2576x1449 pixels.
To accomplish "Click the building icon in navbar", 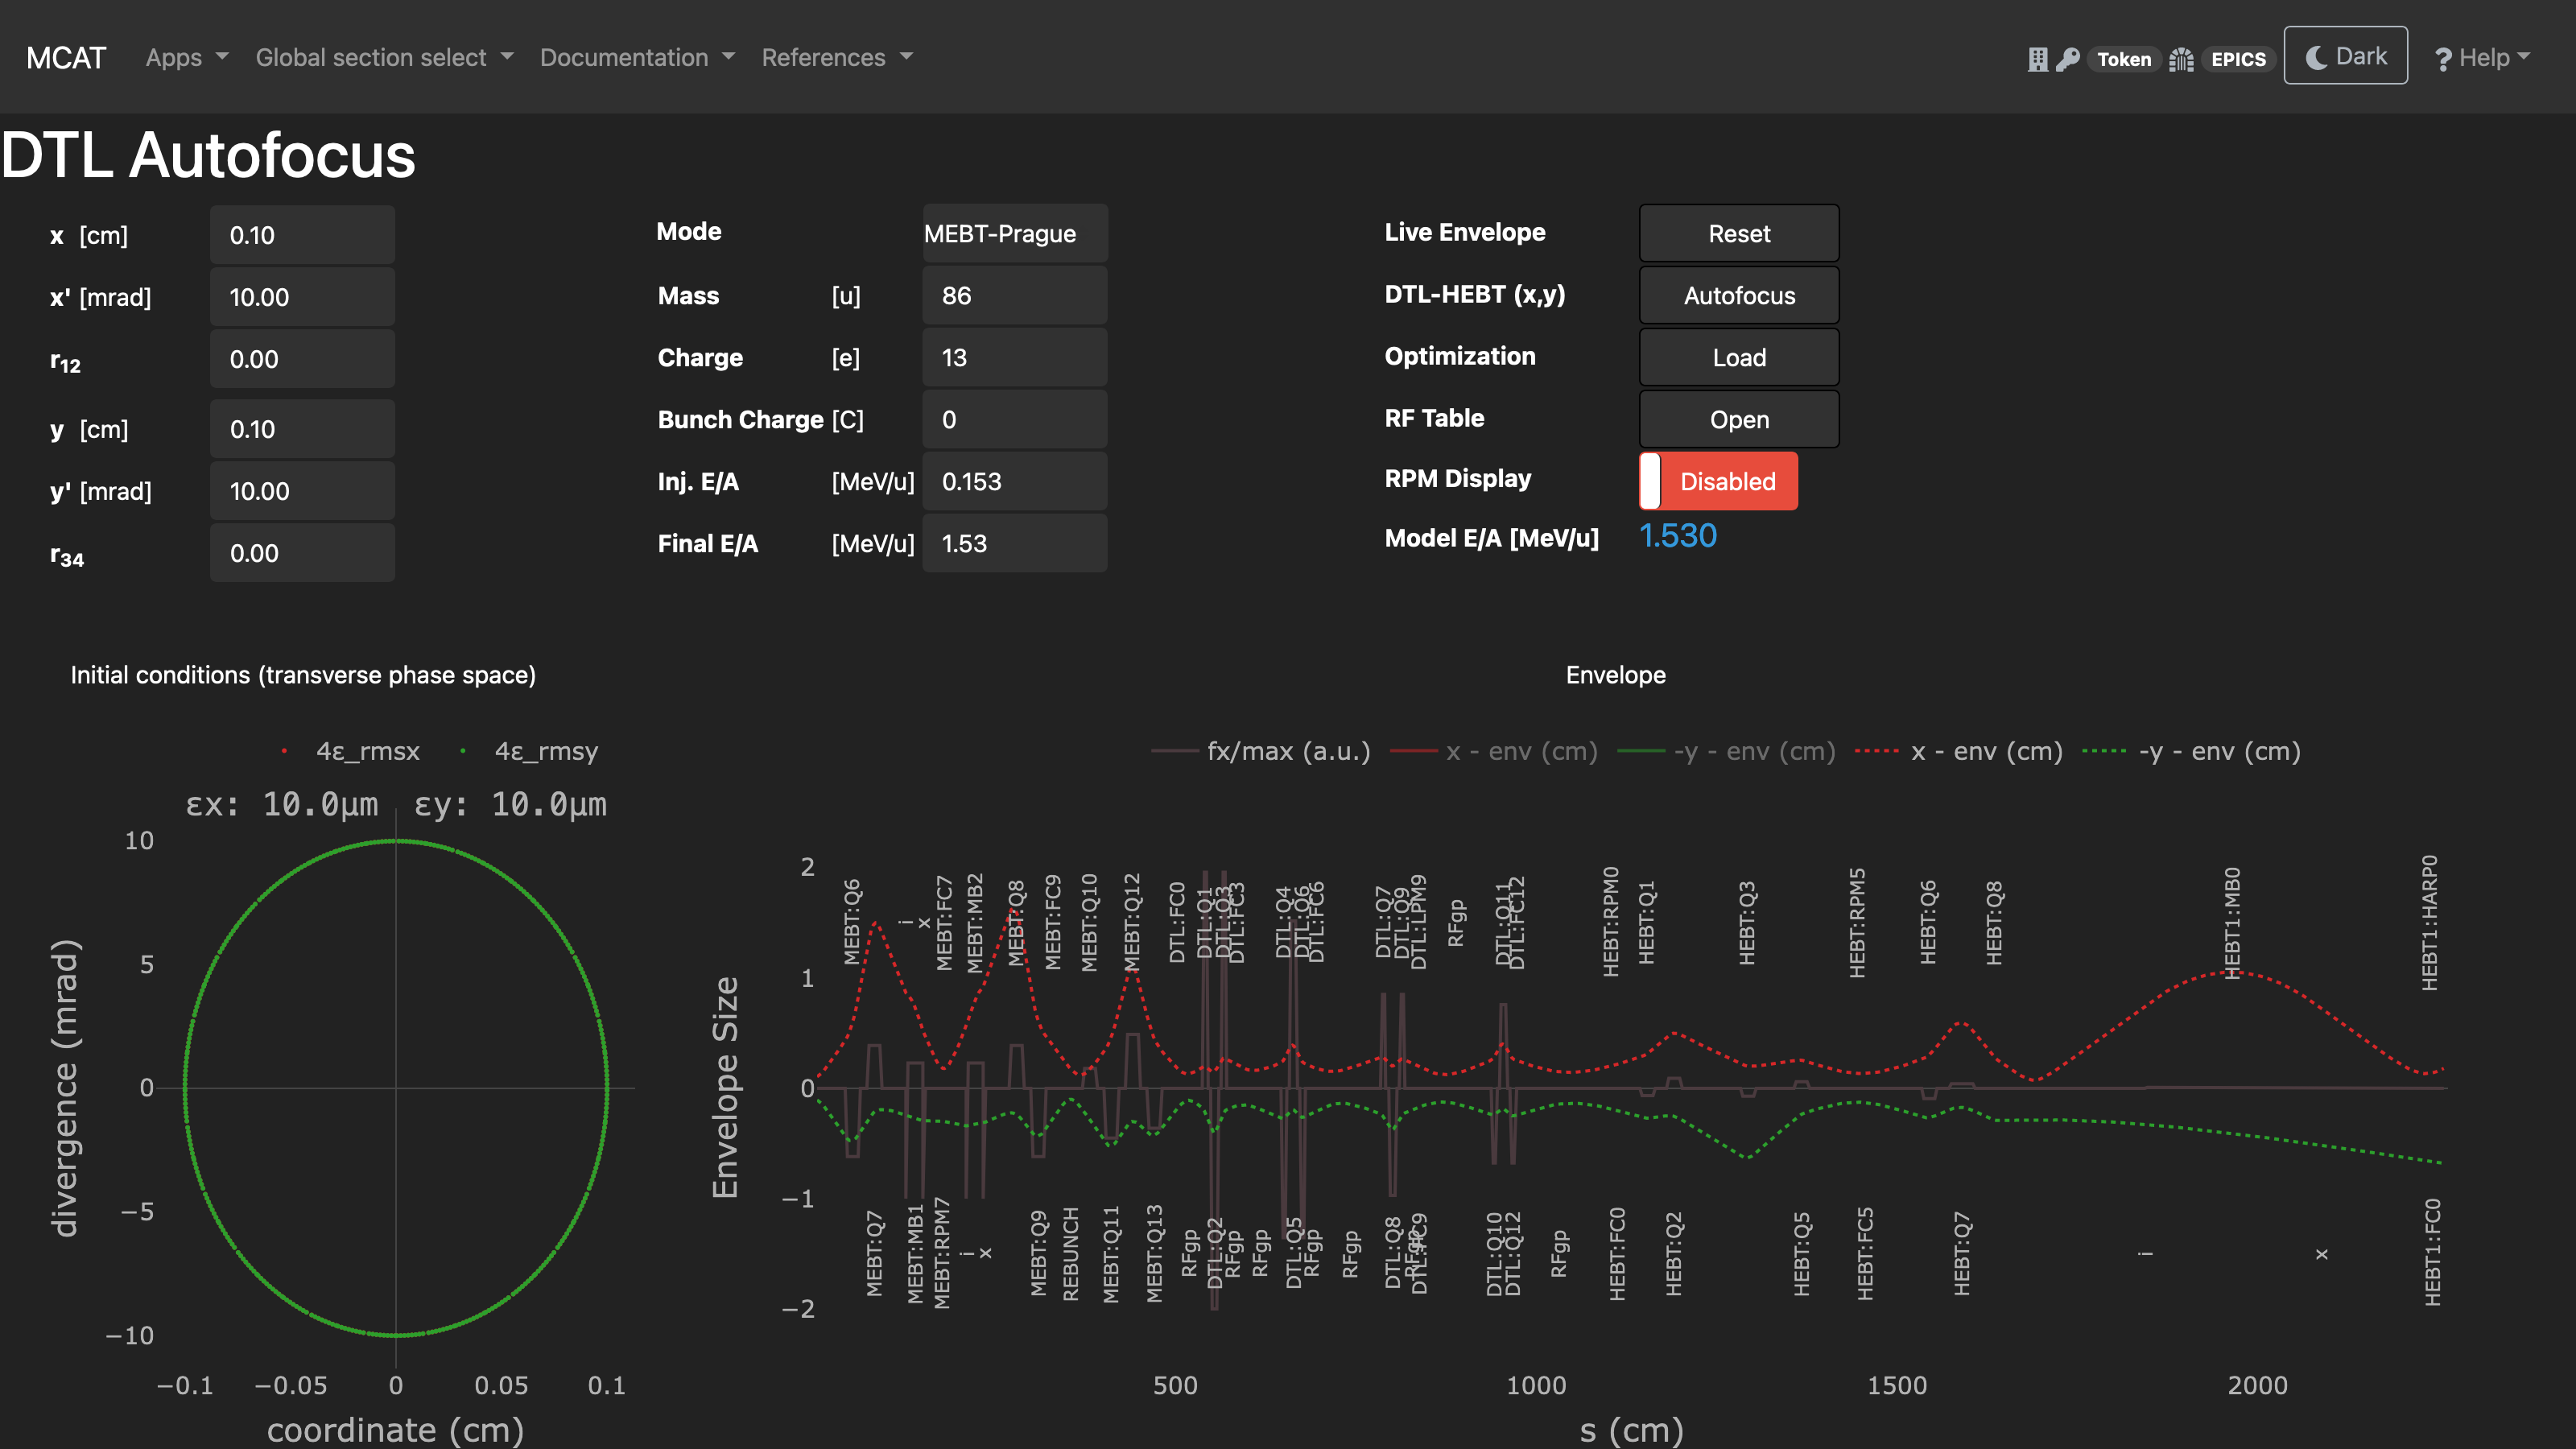I will (2038, 59).
